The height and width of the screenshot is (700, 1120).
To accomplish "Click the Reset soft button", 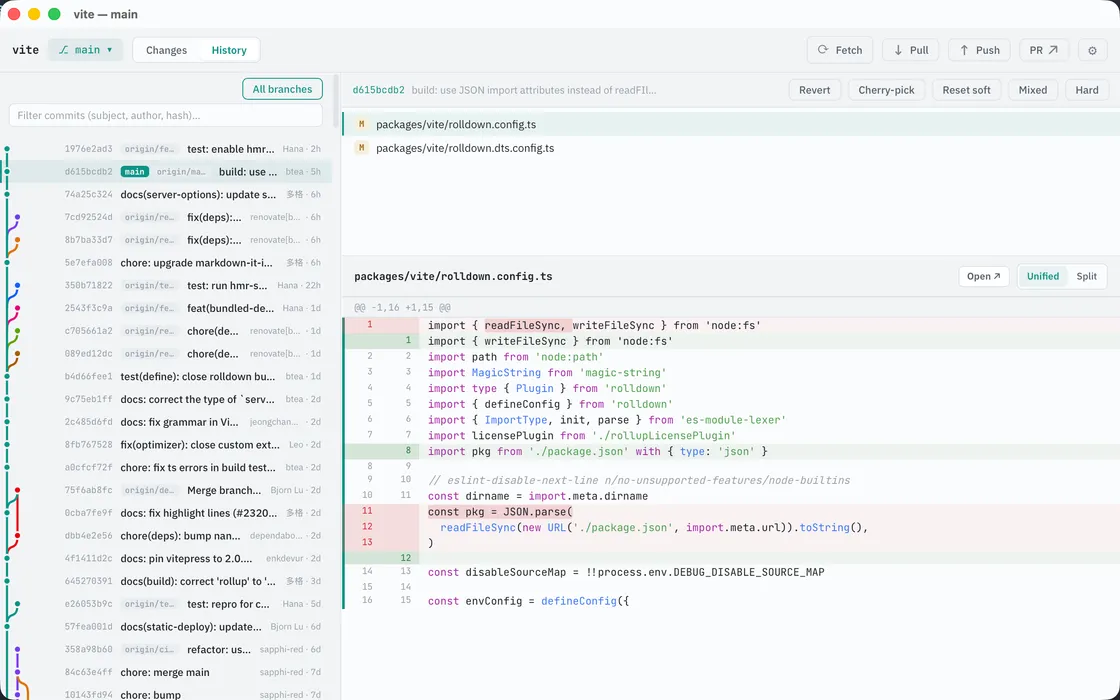I will pos(966,90).
